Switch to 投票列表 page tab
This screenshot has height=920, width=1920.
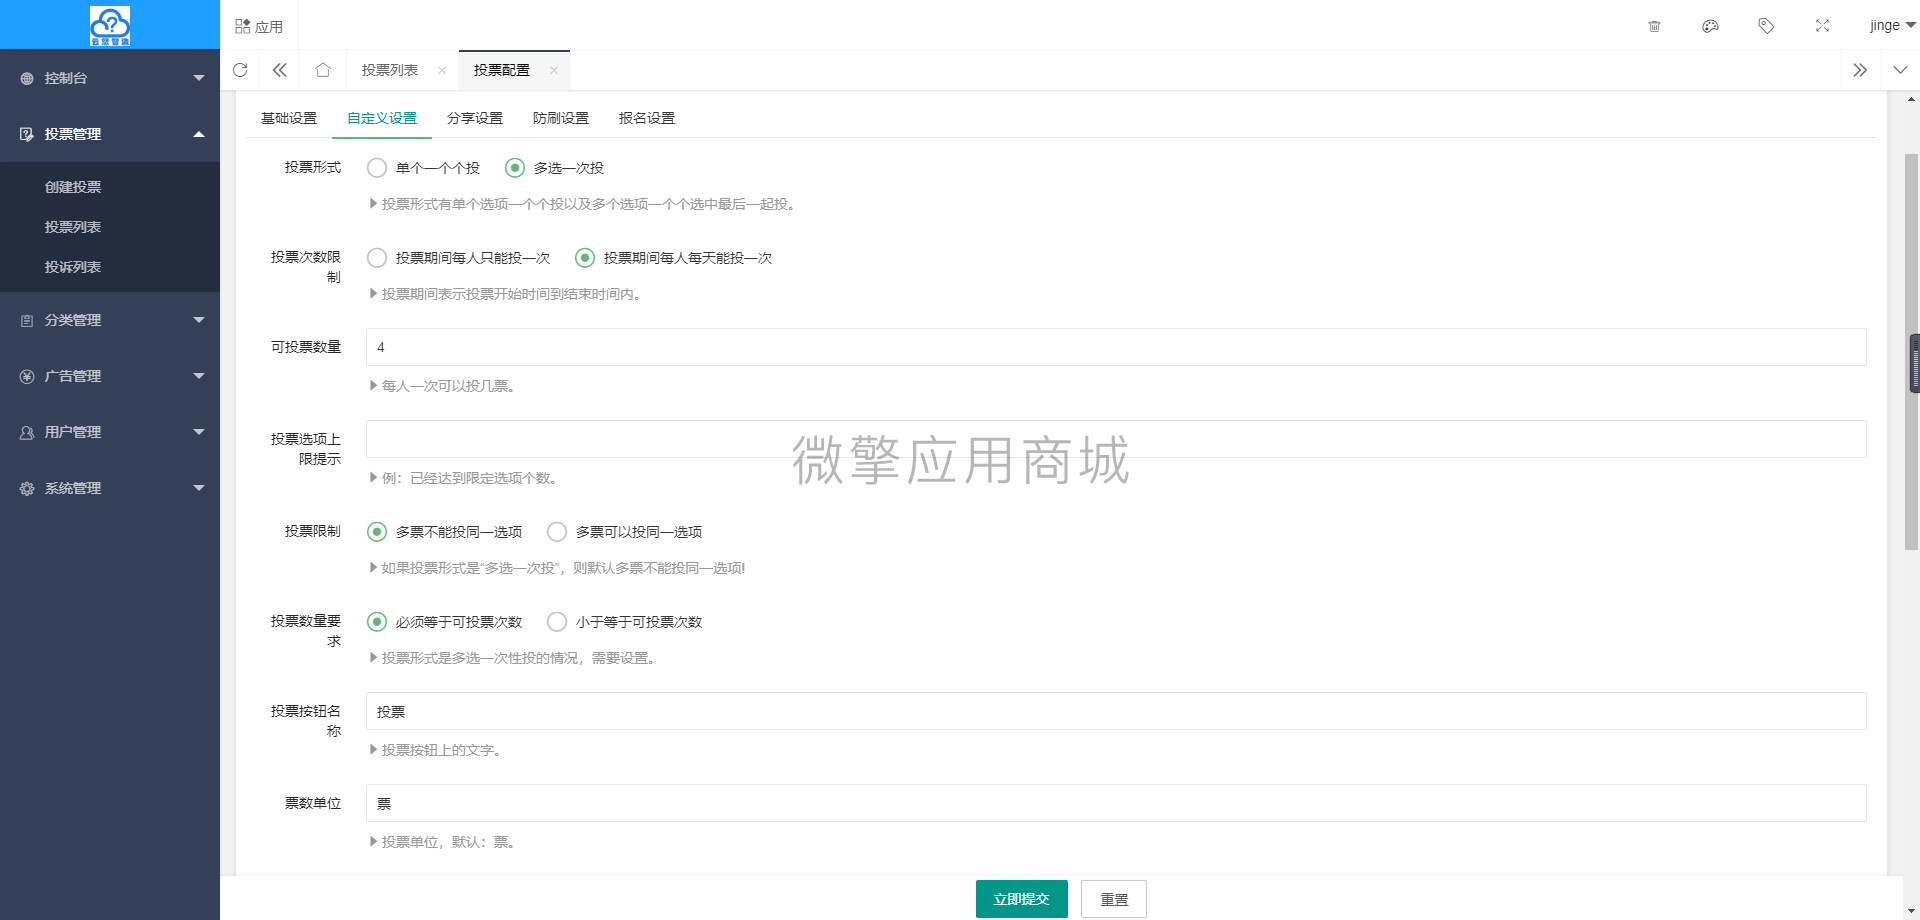(x=390, y=70)
